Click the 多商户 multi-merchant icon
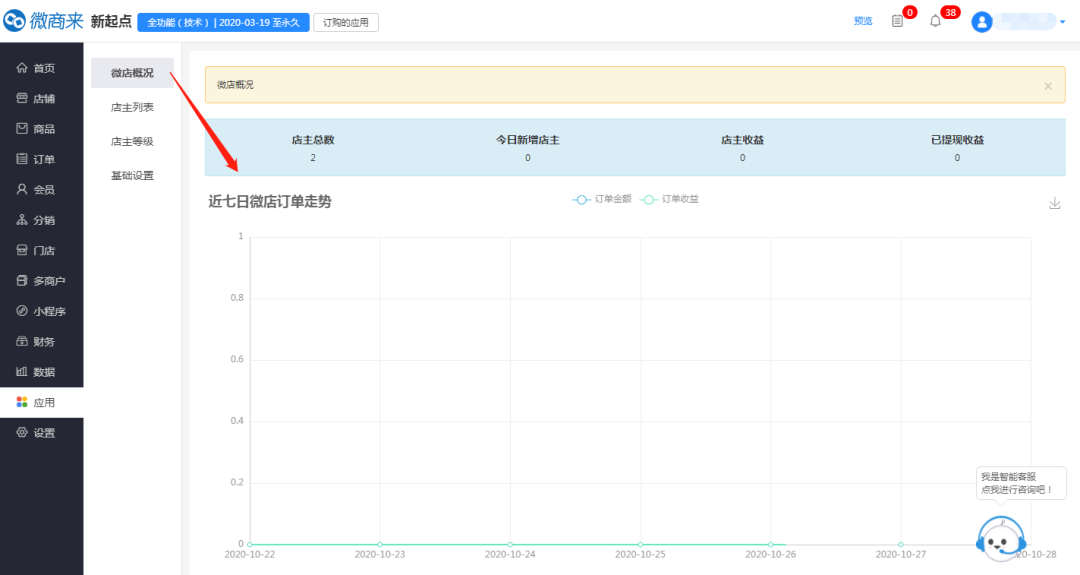The height and width of the screenshot is (575, 1080). tap(22, 280)
